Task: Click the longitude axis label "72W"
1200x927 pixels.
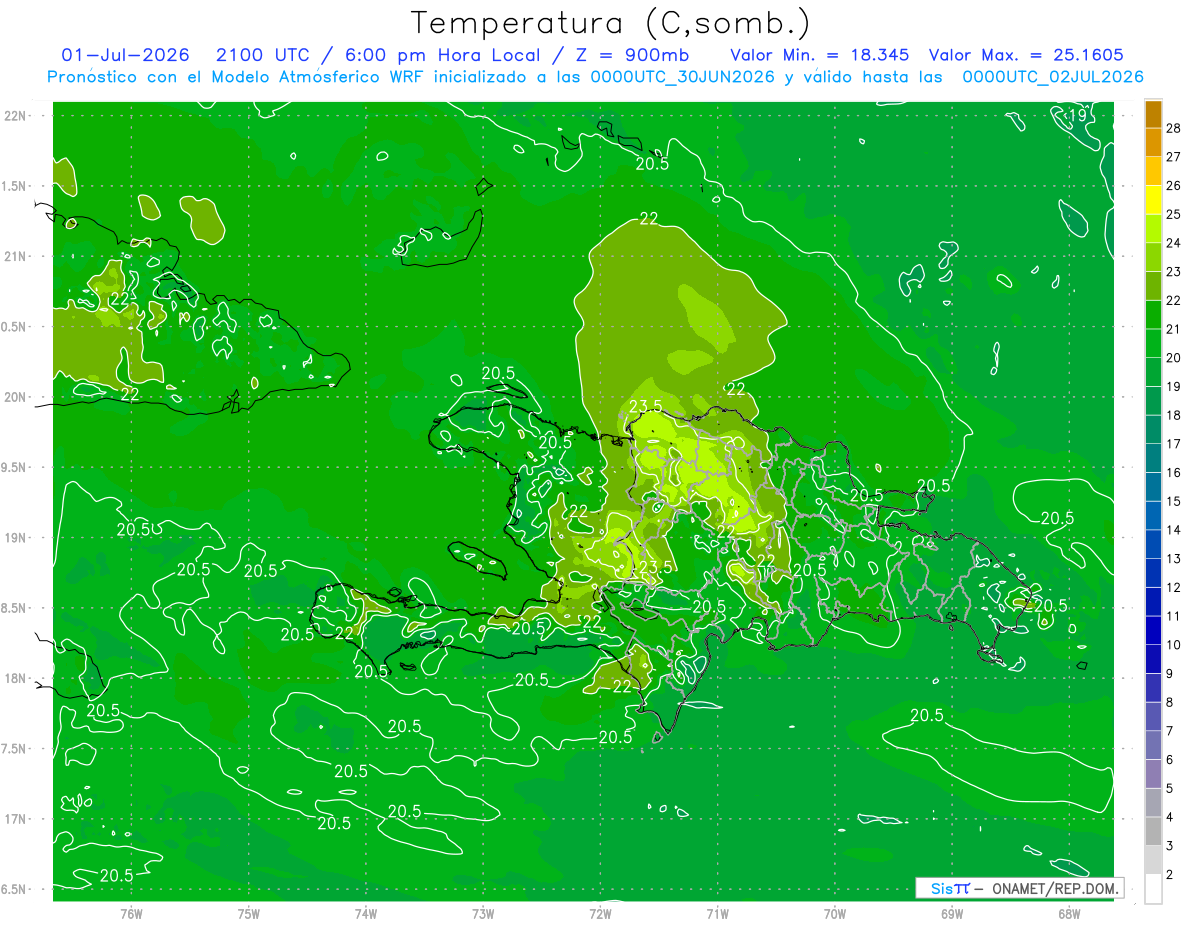Action: [x=600, y=913]
